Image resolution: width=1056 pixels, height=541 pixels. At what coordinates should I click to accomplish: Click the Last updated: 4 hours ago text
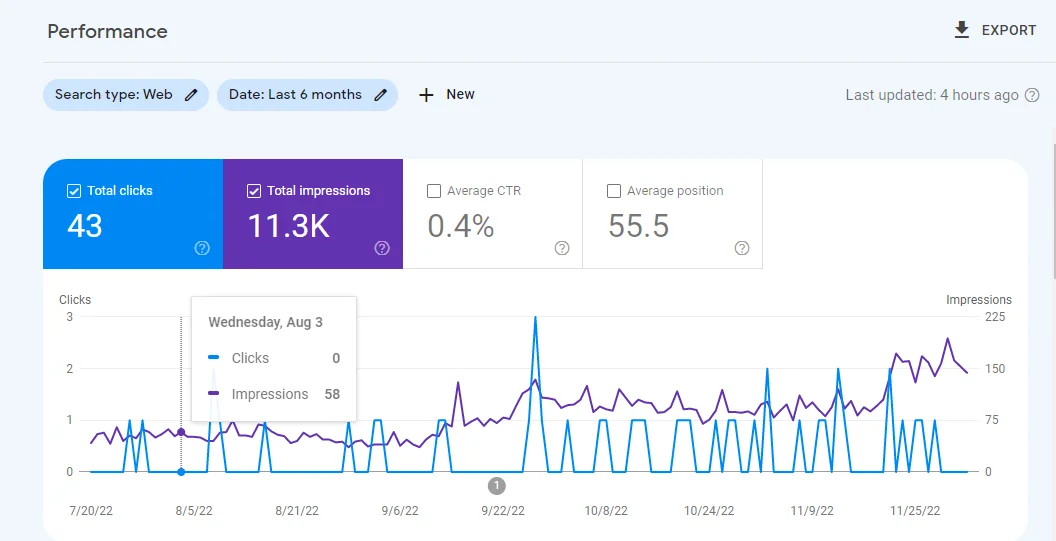(x=932, y=95)
